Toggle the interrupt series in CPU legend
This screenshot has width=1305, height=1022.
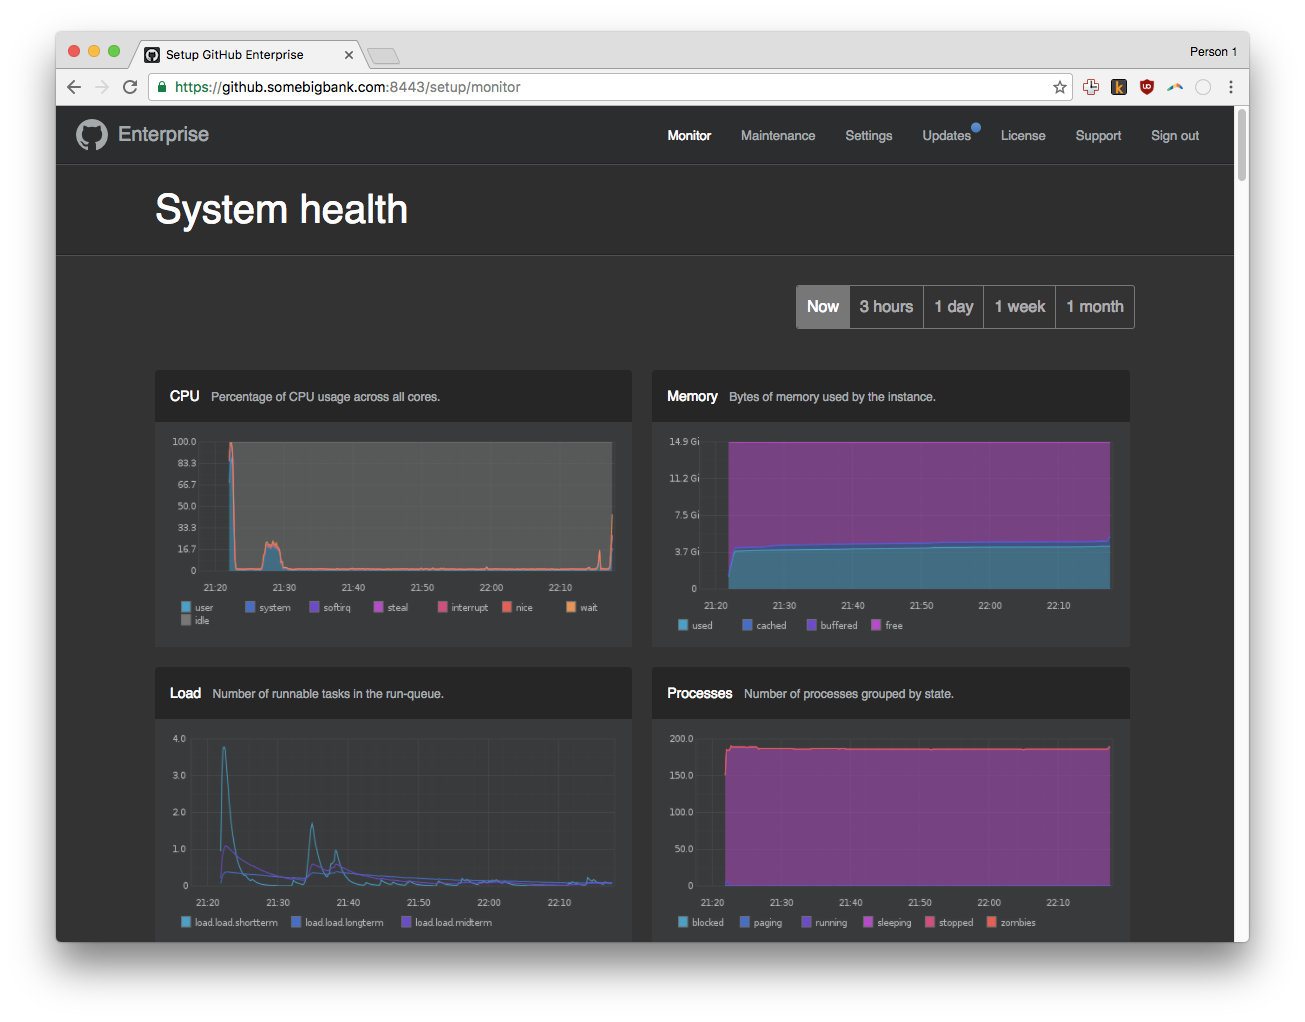pyautogui.click(x=463, y=607)
